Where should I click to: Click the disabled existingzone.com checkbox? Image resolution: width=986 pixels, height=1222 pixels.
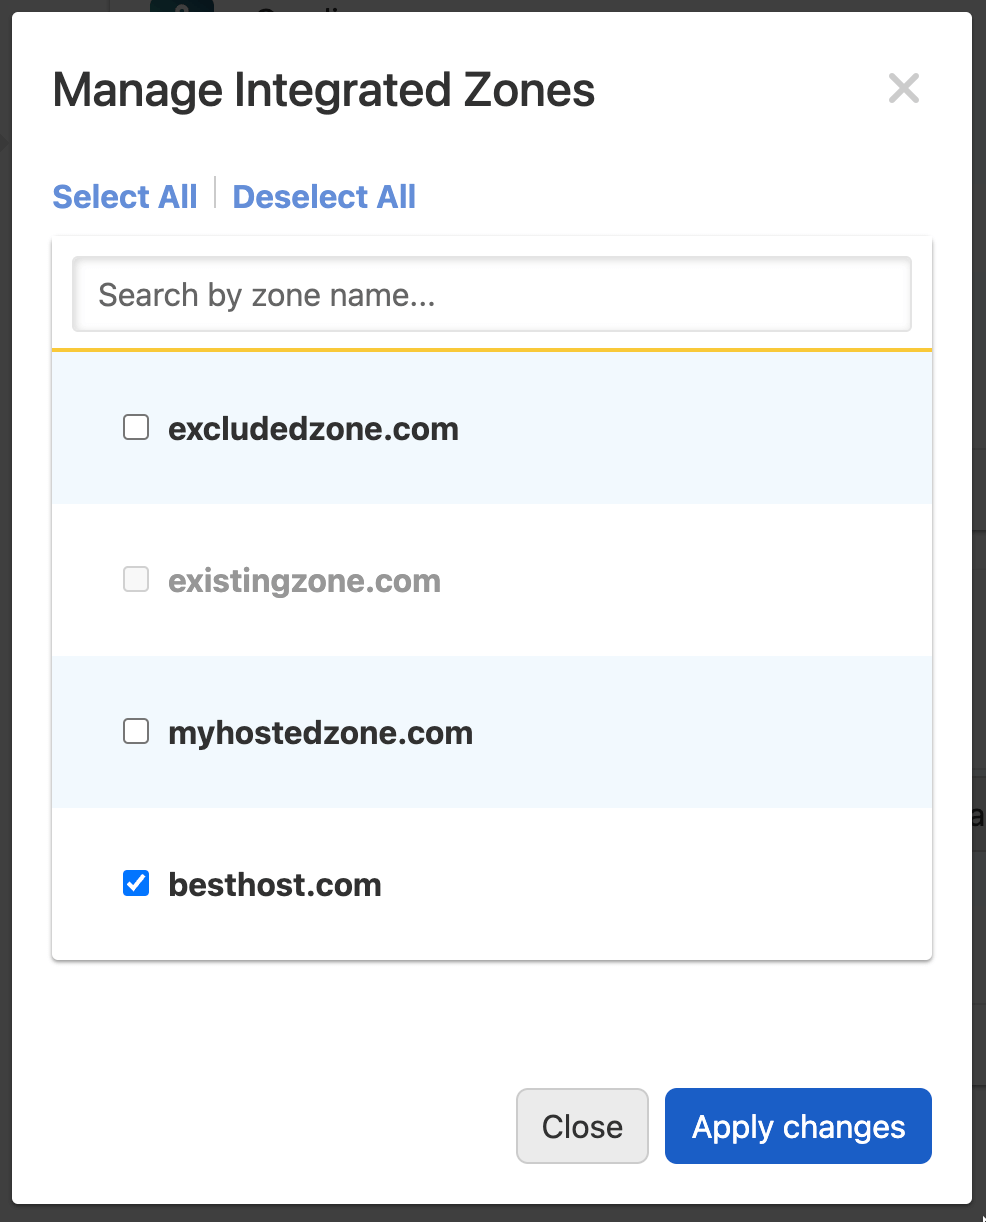pos(135,579)
